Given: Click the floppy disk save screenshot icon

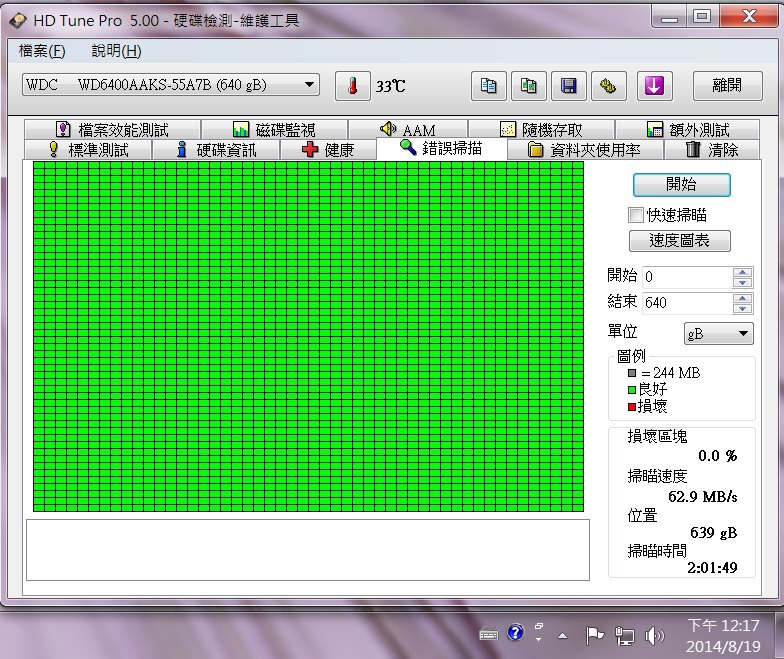Looking at the screenshot, I should click(x=569, y=86).
